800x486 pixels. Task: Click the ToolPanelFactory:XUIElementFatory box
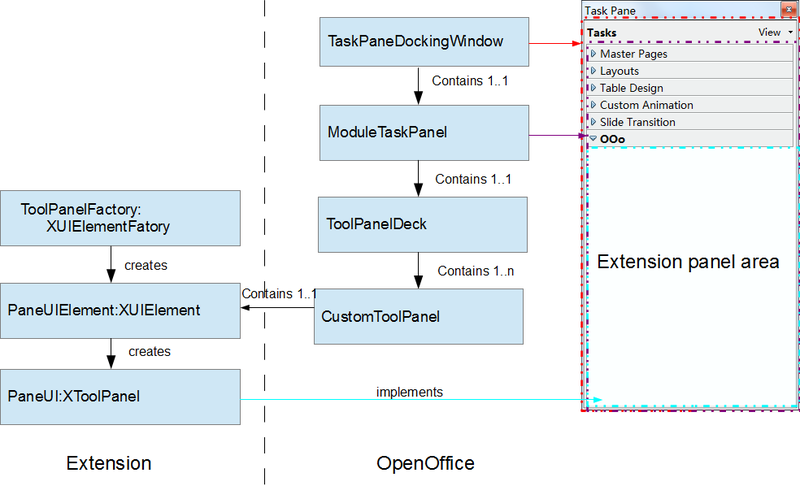click(120, 218)
